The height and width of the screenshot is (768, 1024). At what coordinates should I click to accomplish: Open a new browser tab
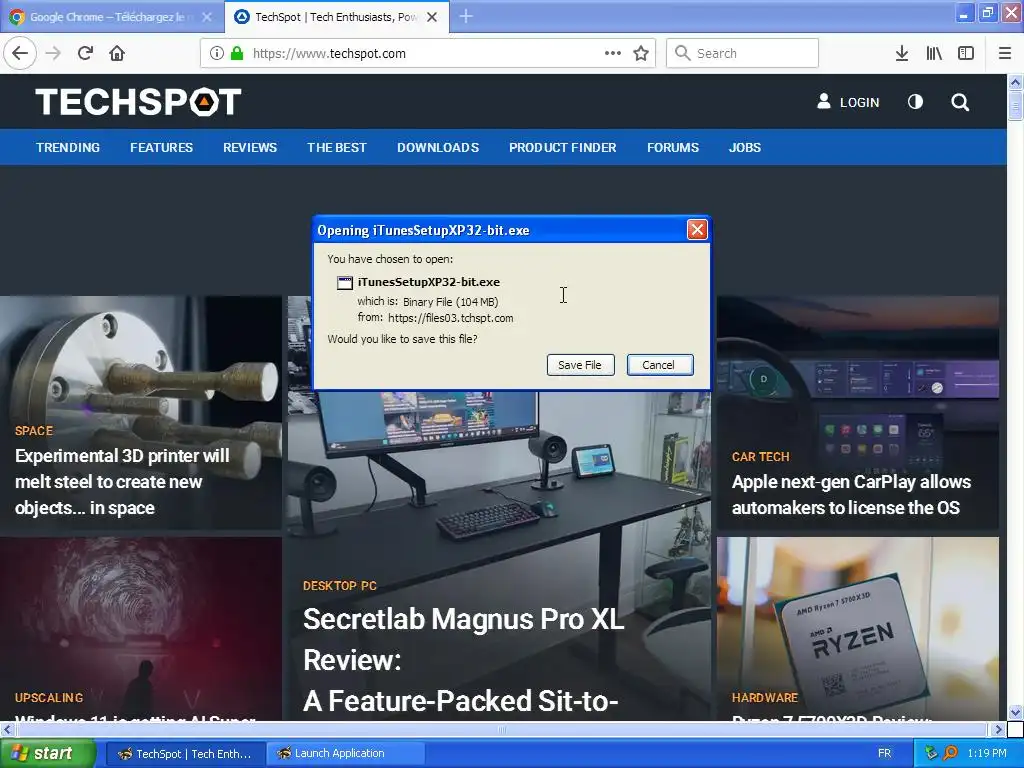tap(466, 16)
